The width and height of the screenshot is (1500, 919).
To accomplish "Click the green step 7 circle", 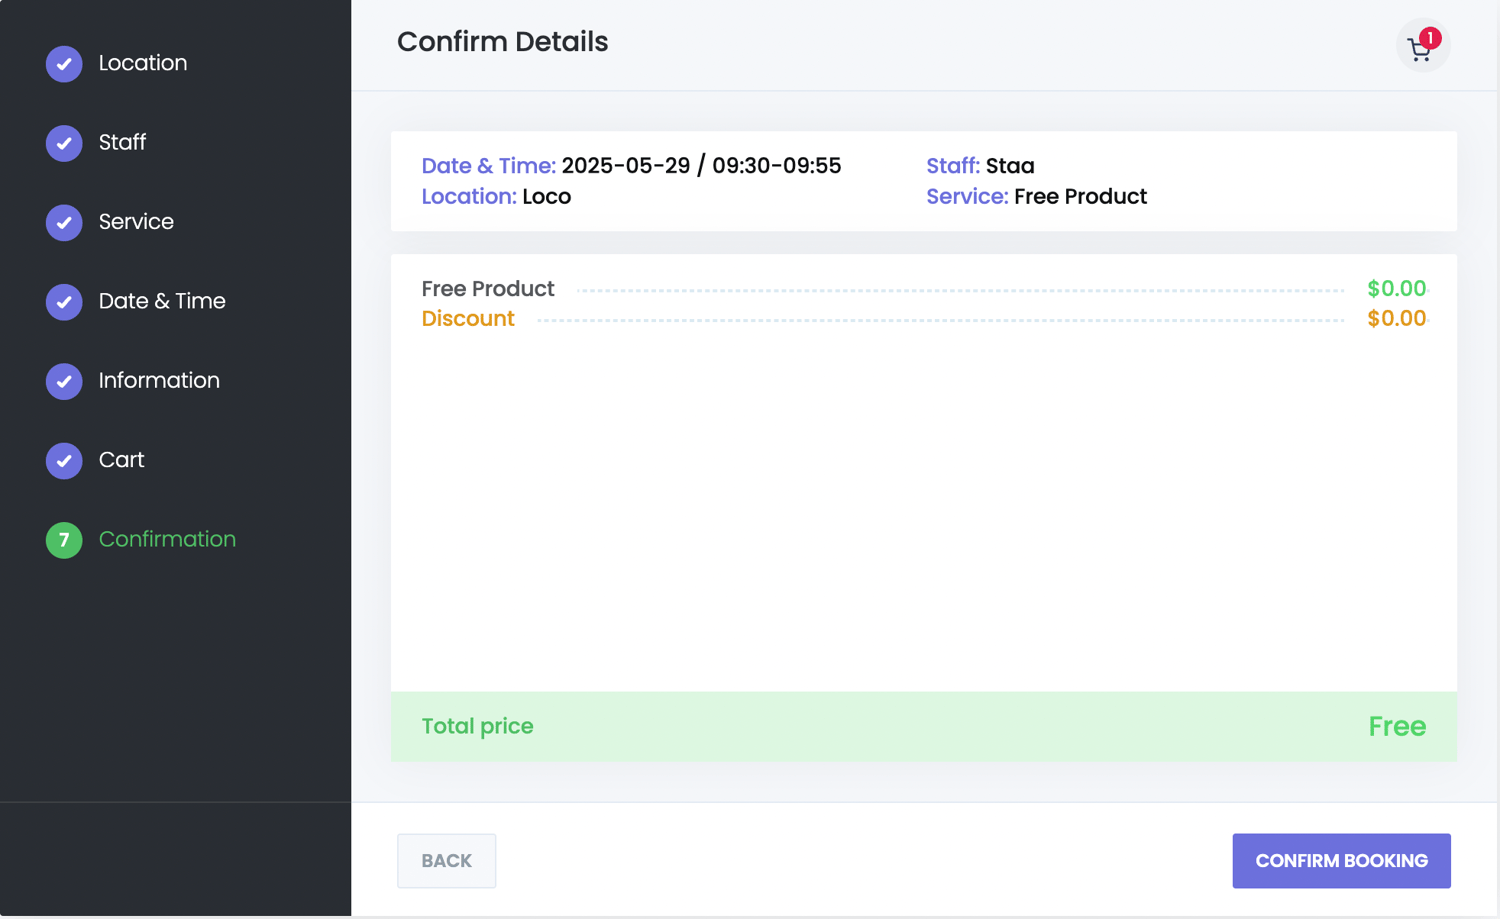I will point(64,540).
